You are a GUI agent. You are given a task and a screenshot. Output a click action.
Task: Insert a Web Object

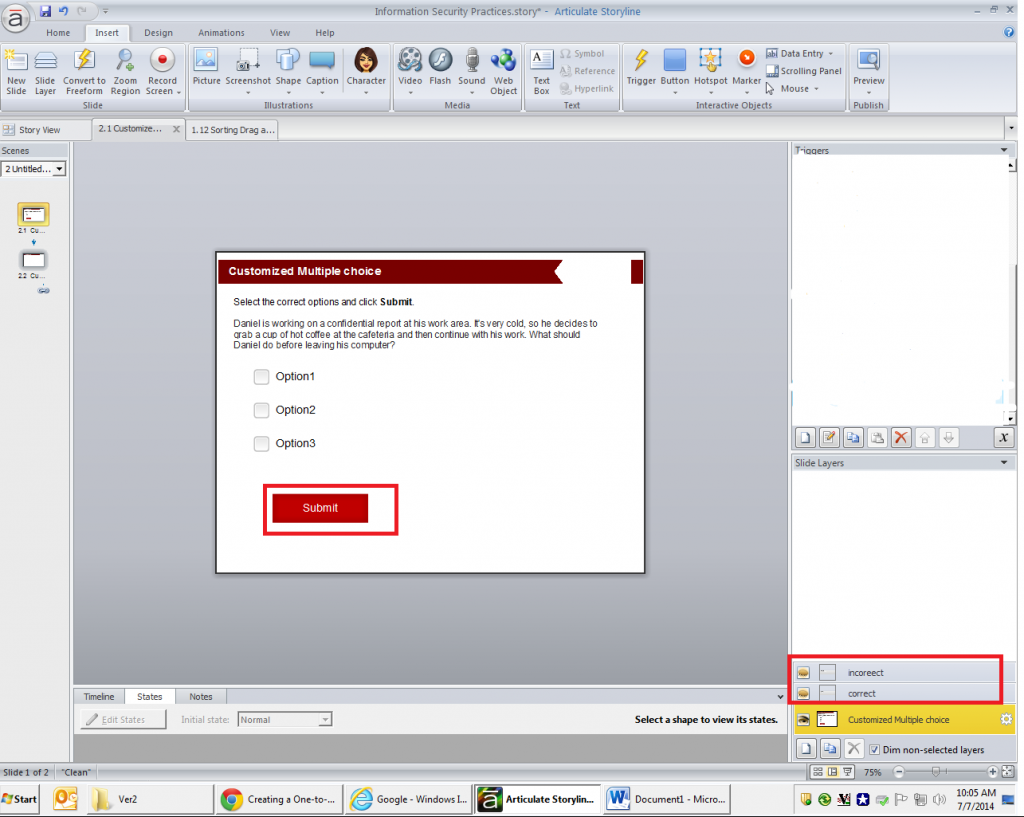[x=503, y=68]
